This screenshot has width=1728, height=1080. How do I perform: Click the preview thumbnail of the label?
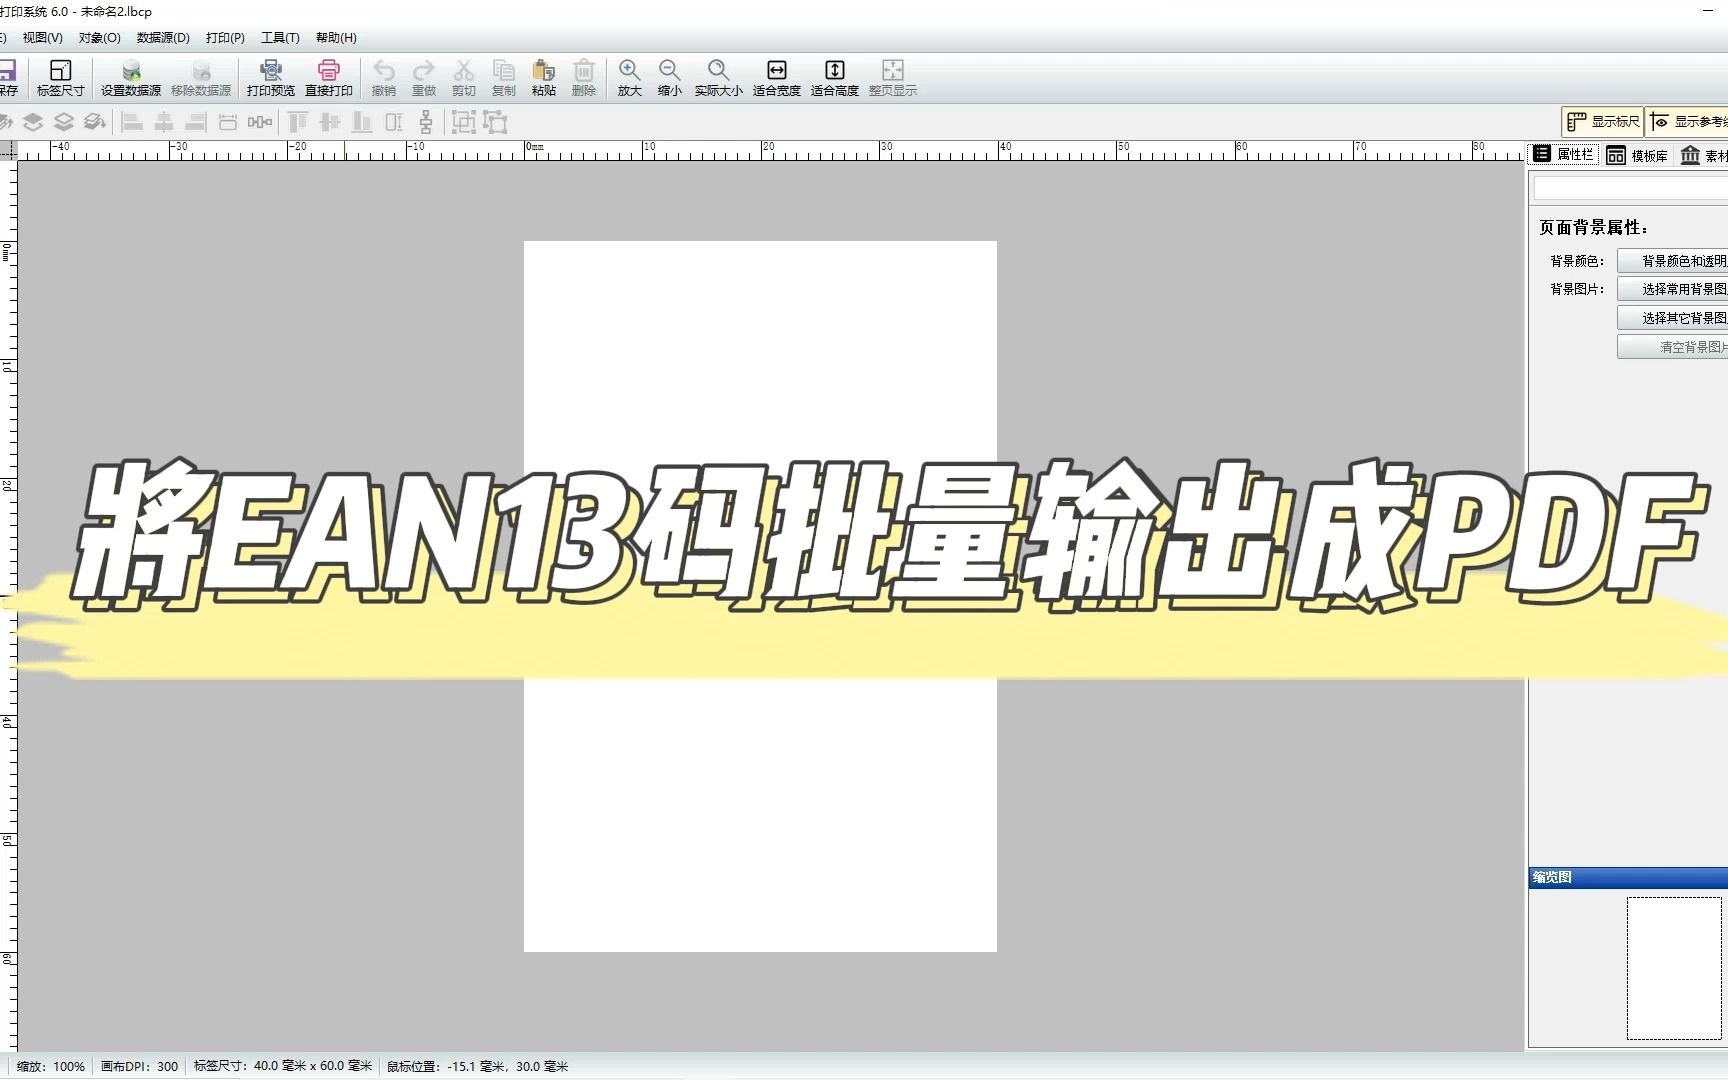1674,968
